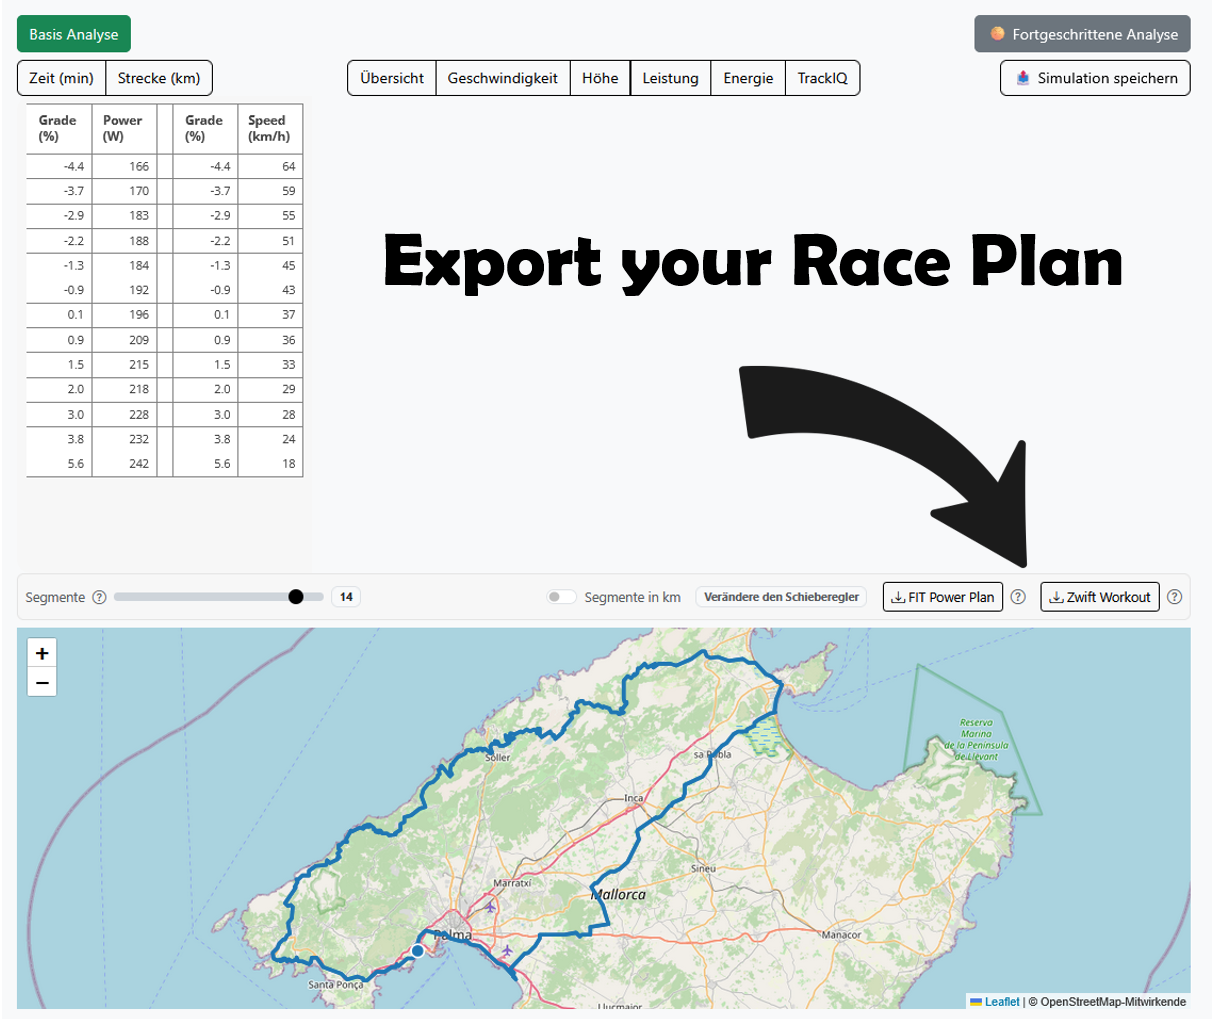Click help icon beside FIT Power Plan
Image resolution: width=1212 pixels, height=1019 pixels.
1018,597
